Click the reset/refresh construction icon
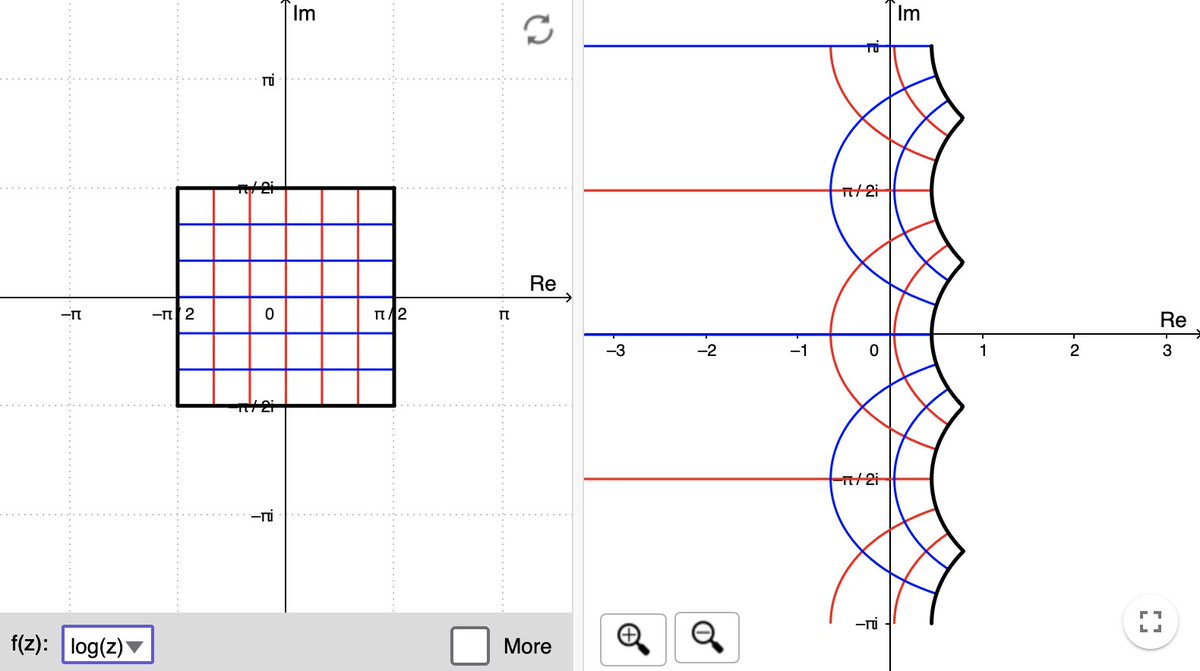Screen dimensions: 1200x671 point(539,31)
